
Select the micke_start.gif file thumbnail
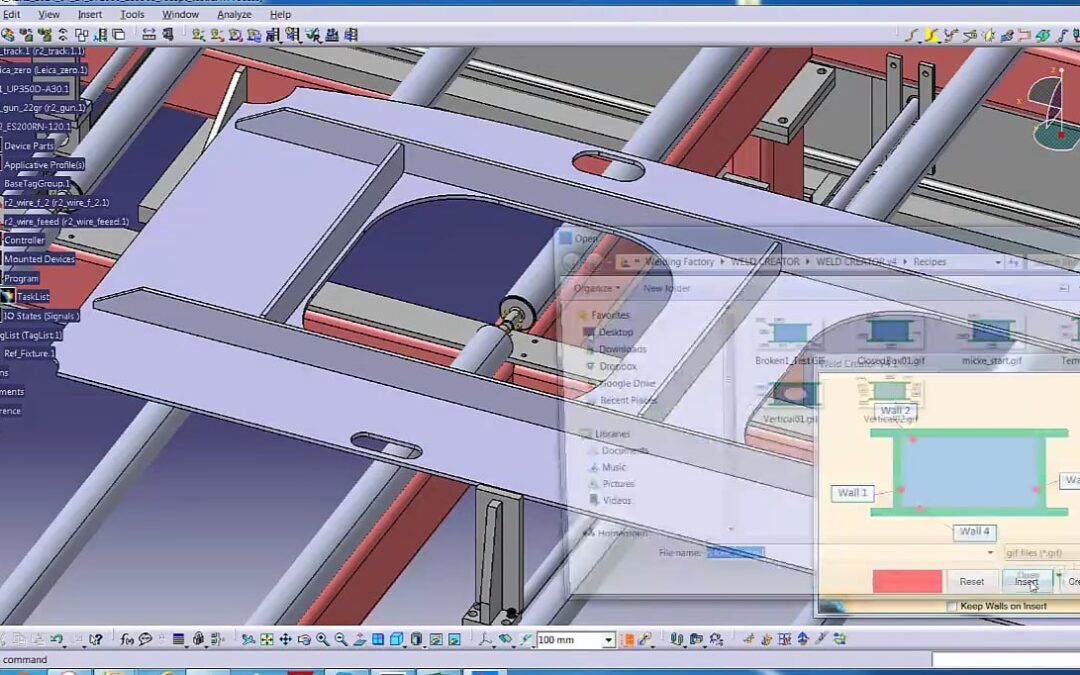(x=991, y=341)
